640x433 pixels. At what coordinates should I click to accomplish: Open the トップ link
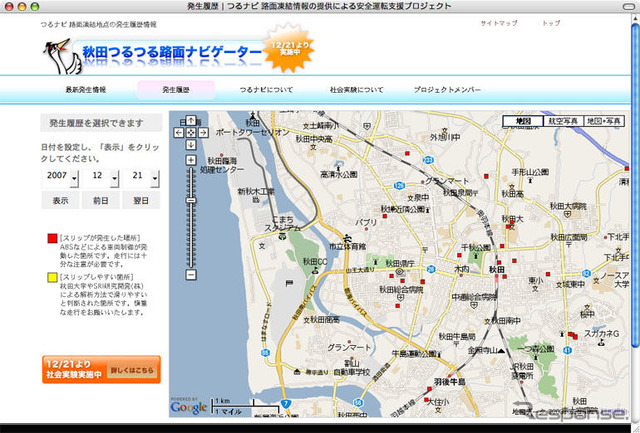click(x=551, y=23)
